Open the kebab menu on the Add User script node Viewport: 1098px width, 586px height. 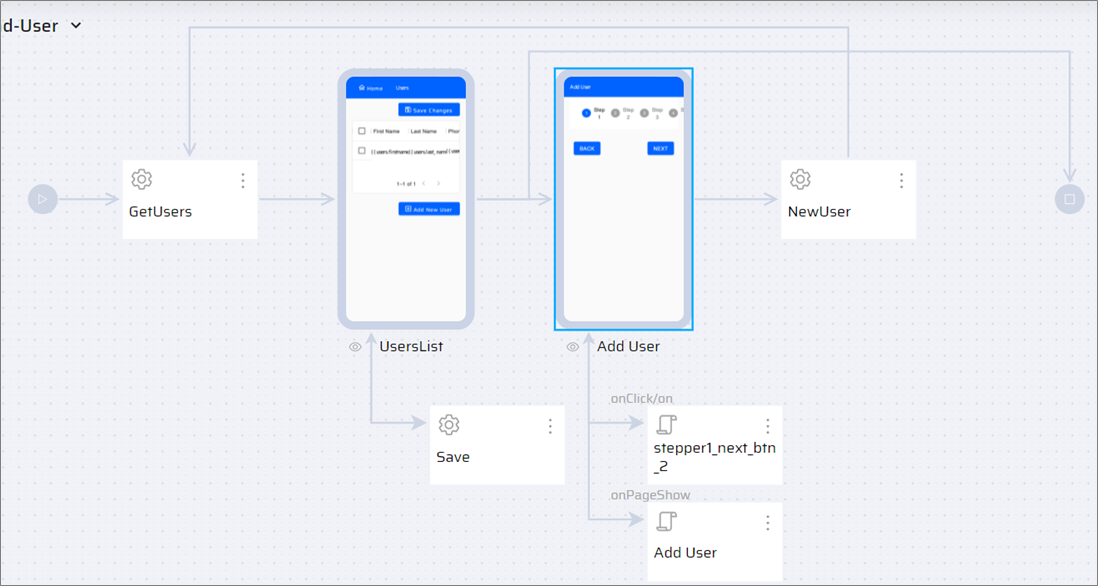(767, 522)
